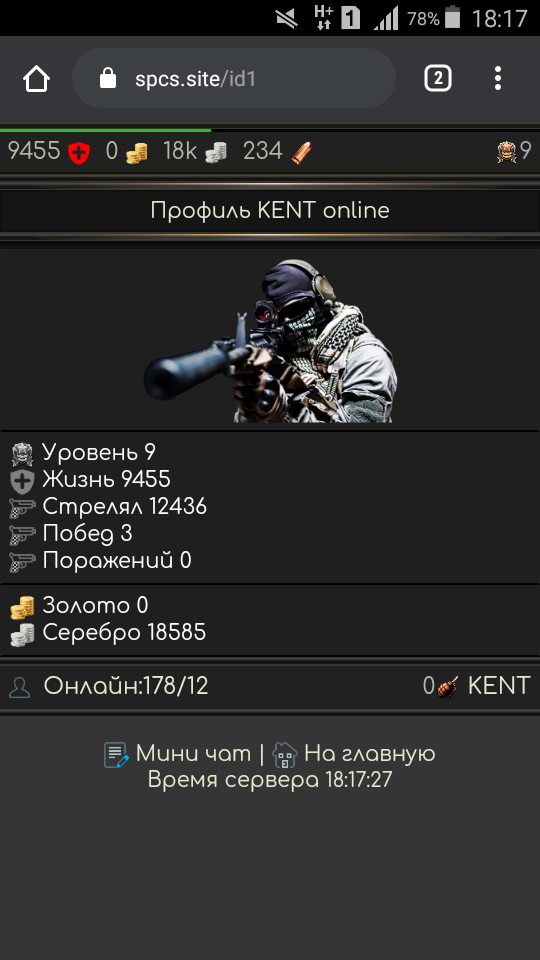Click the grenade icon next to KENT
Image resolution: width=540 pixels, height=960 pixels.
click(x=448, y=687)
